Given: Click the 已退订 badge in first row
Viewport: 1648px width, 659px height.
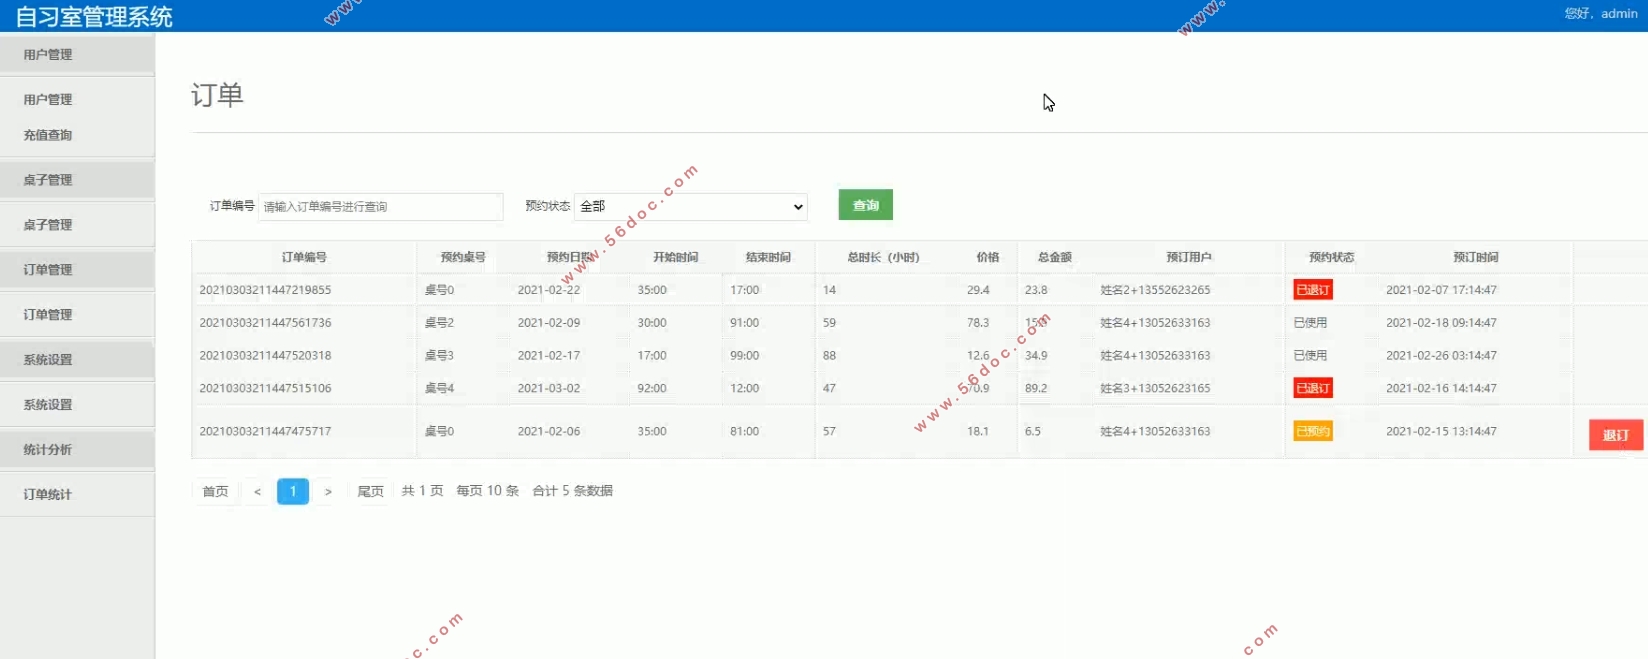Looking at the screenshot, I should point(1312,290).
